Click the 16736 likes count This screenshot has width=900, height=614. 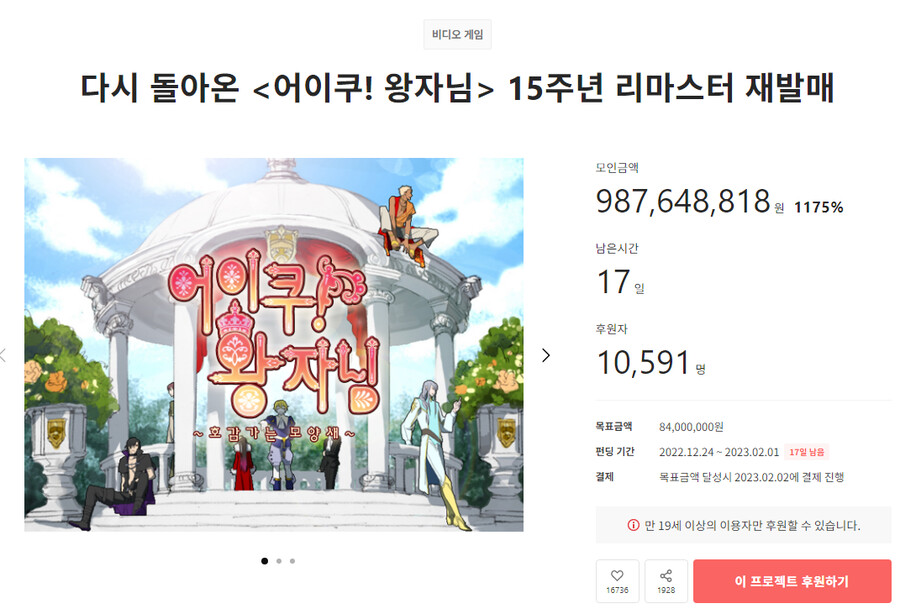(x=617, y=590)
